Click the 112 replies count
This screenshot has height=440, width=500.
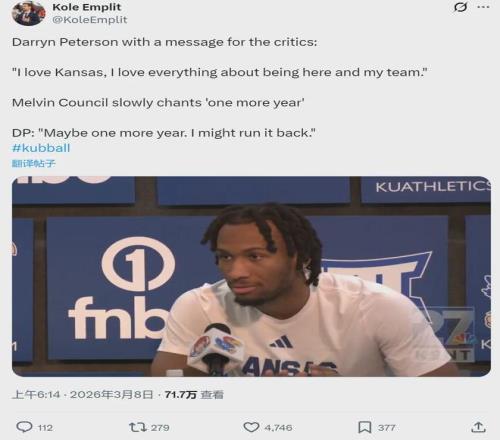(45, 427)
